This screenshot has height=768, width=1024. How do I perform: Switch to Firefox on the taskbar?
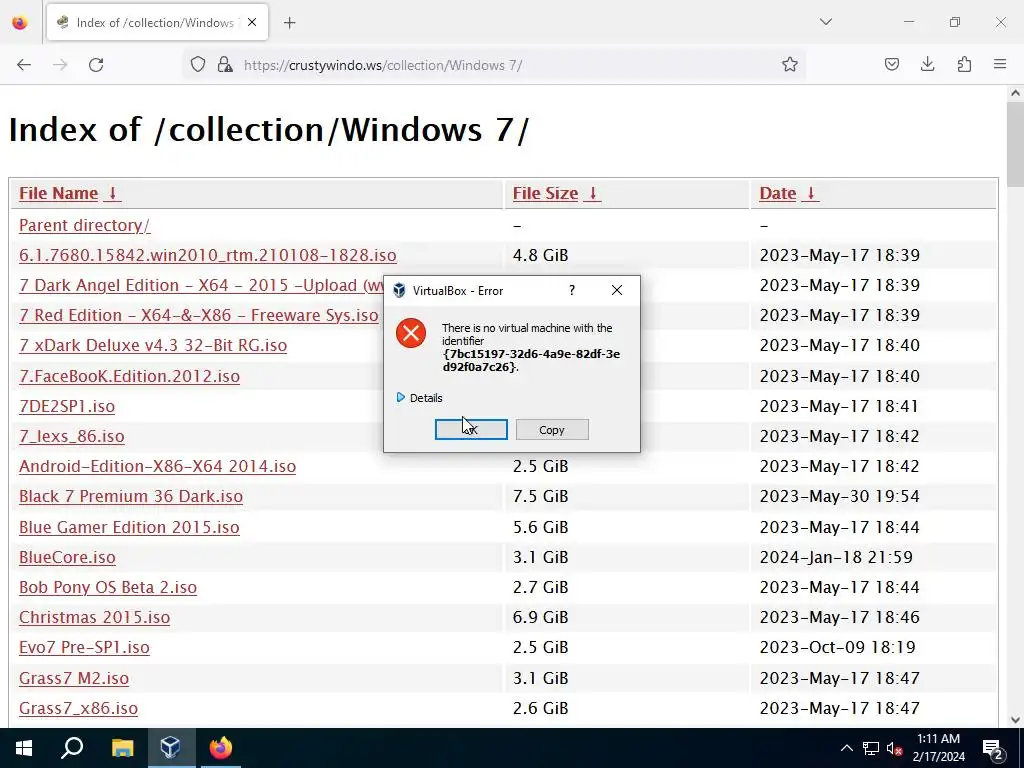point(221,748)
